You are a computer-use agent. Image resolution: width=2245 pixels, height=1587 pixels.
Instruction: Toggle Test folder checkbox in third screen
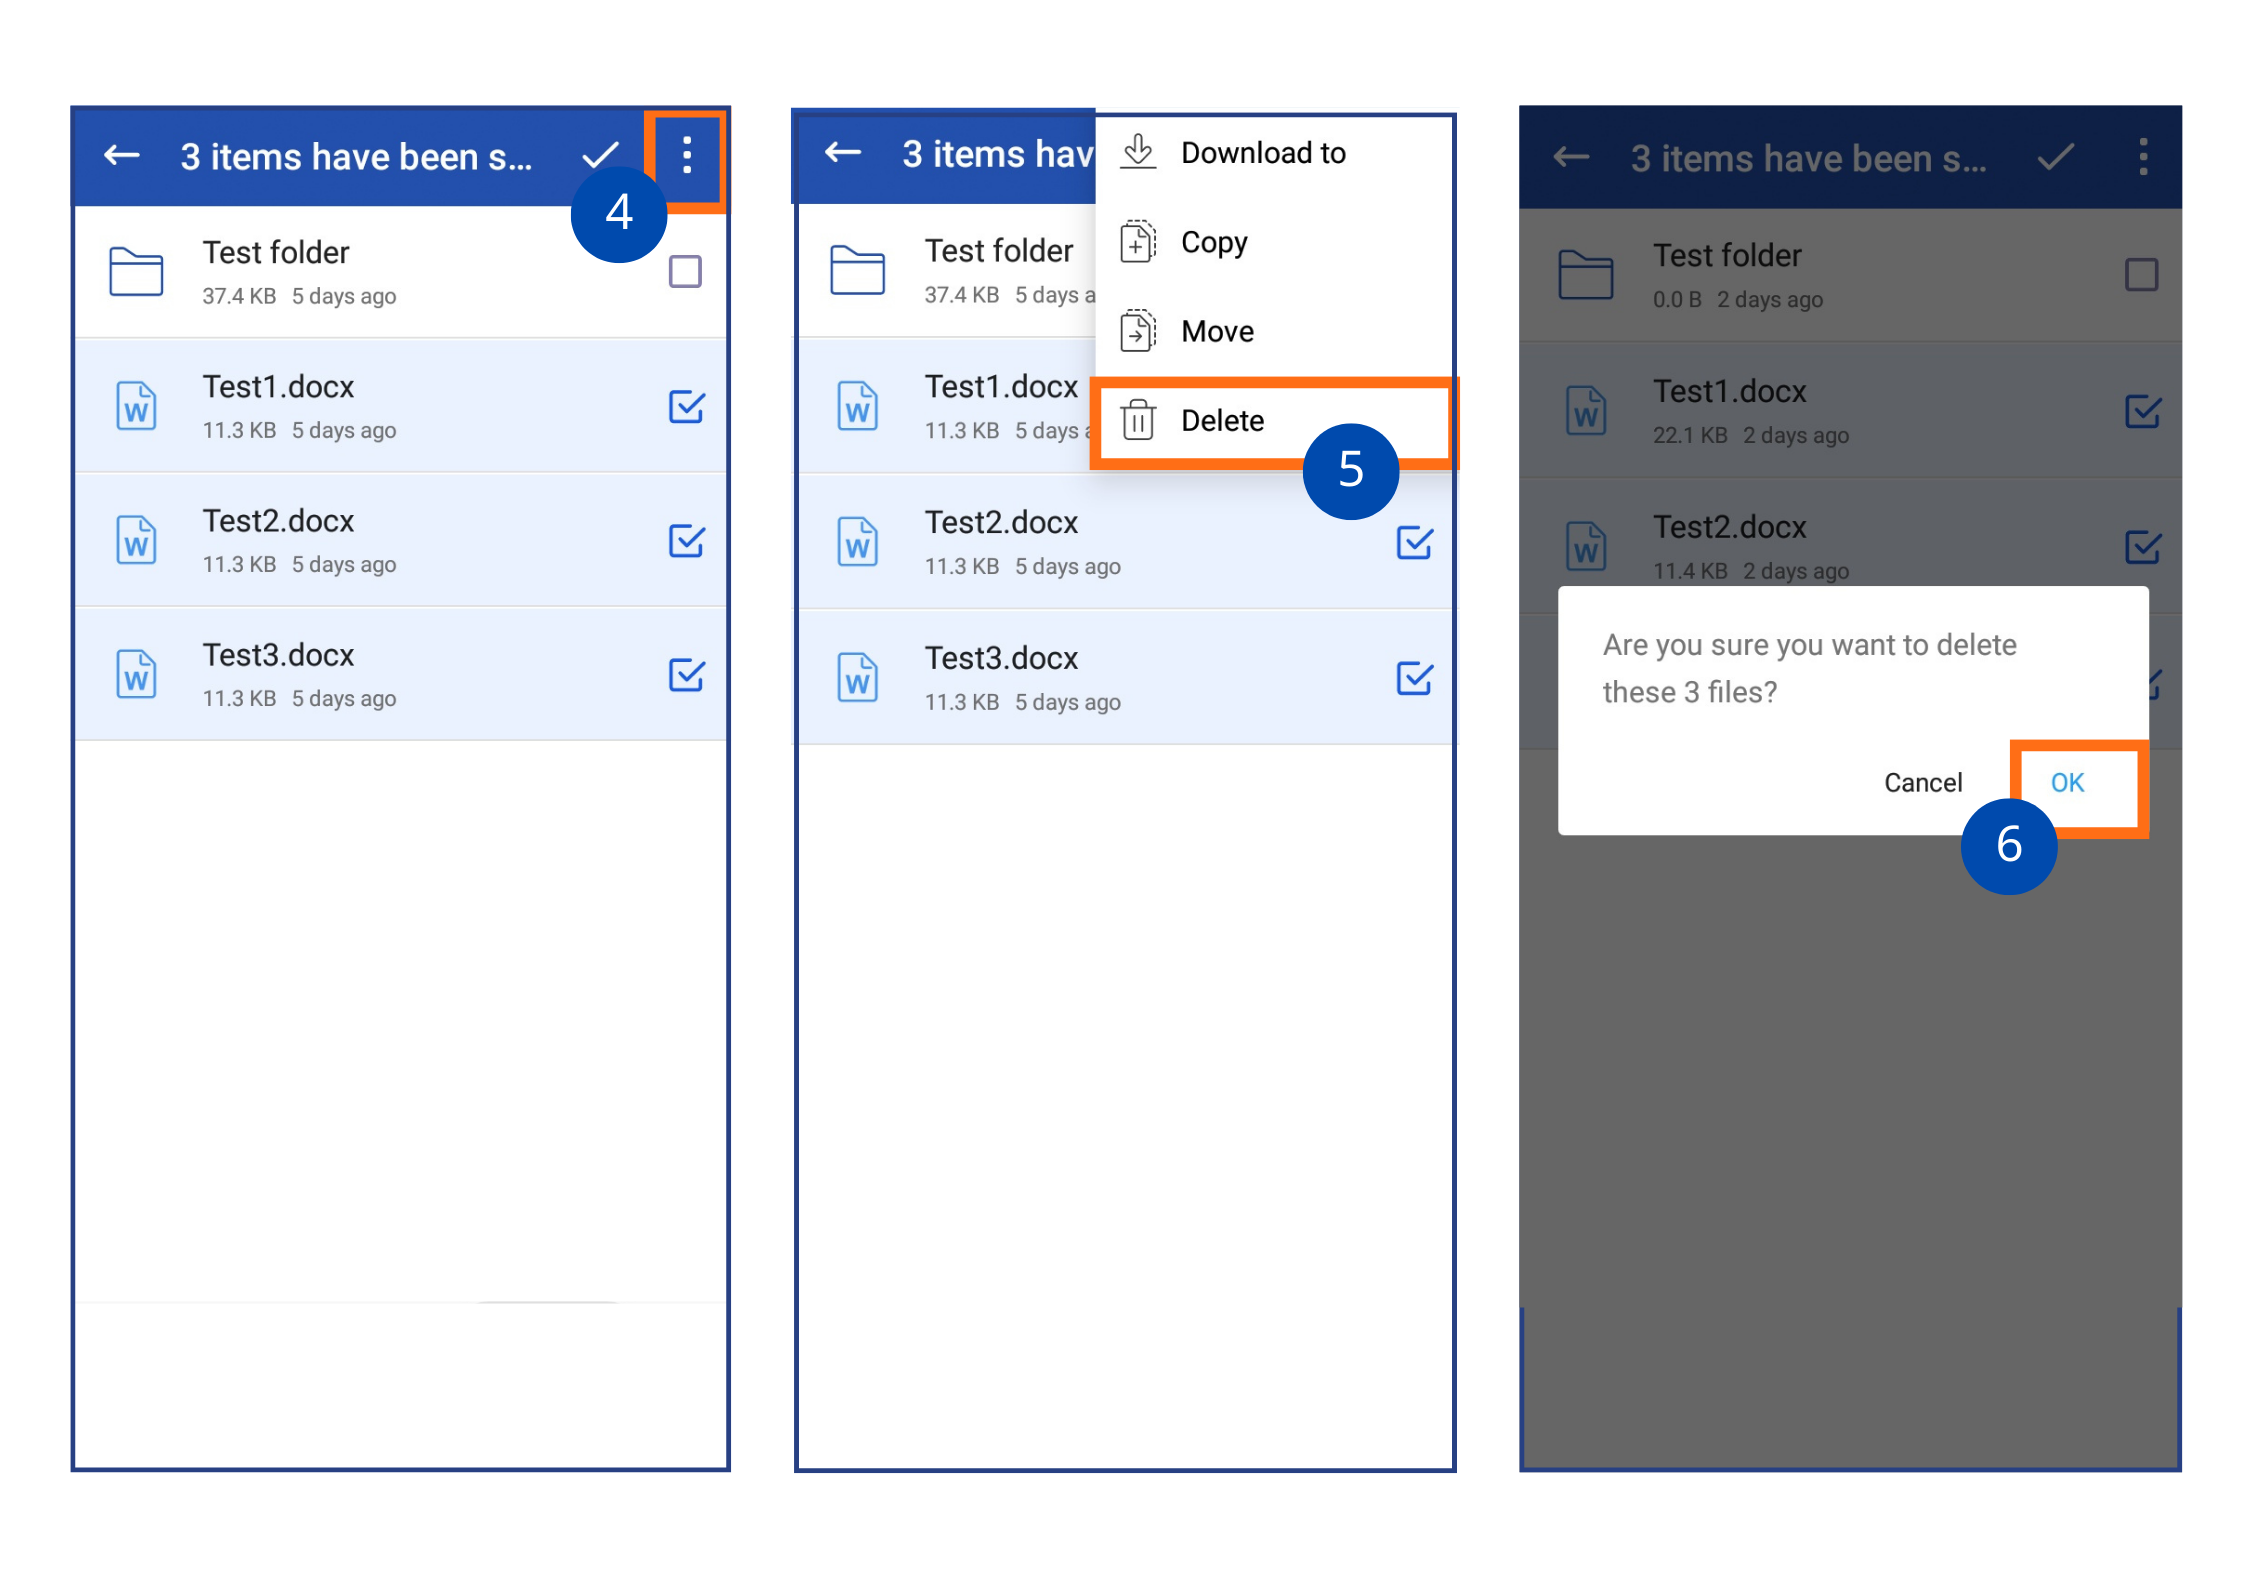2141,274
